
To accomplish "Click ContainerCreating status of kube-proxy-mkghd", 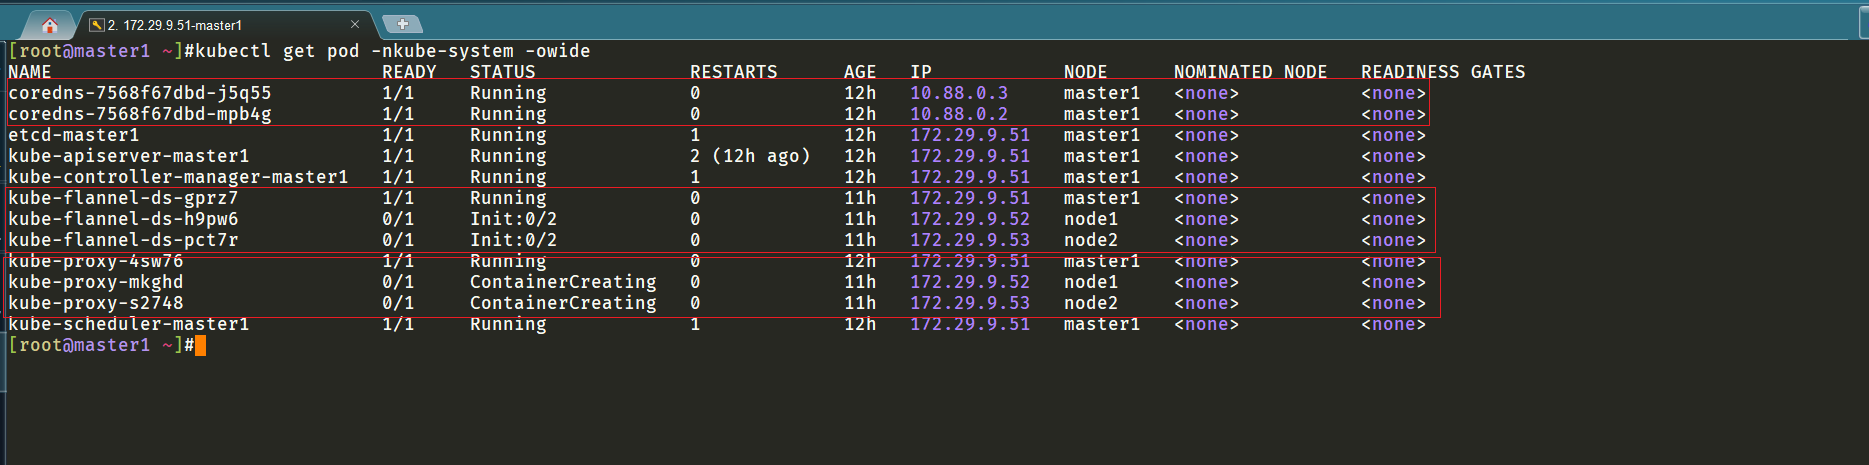I will pos(563,282).
